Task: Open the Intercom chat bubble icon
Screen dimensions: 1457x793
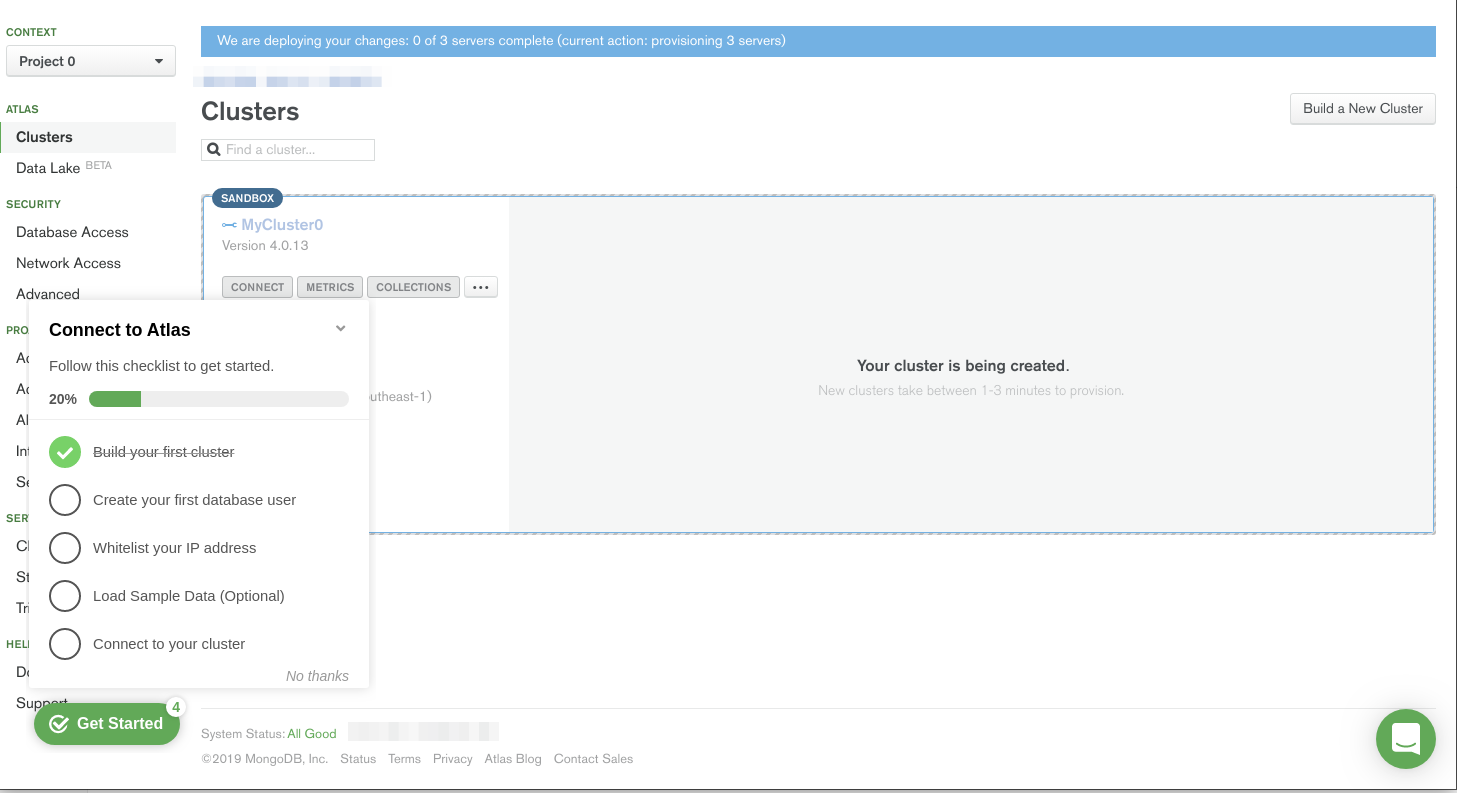Action: click(1405, 739)
